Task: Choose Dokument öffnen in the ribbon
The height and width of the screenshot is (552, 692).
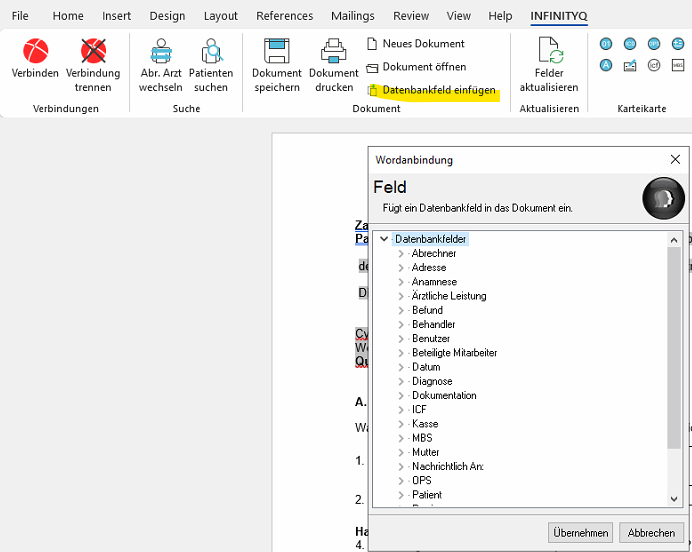Action: [x=417, y=67]
